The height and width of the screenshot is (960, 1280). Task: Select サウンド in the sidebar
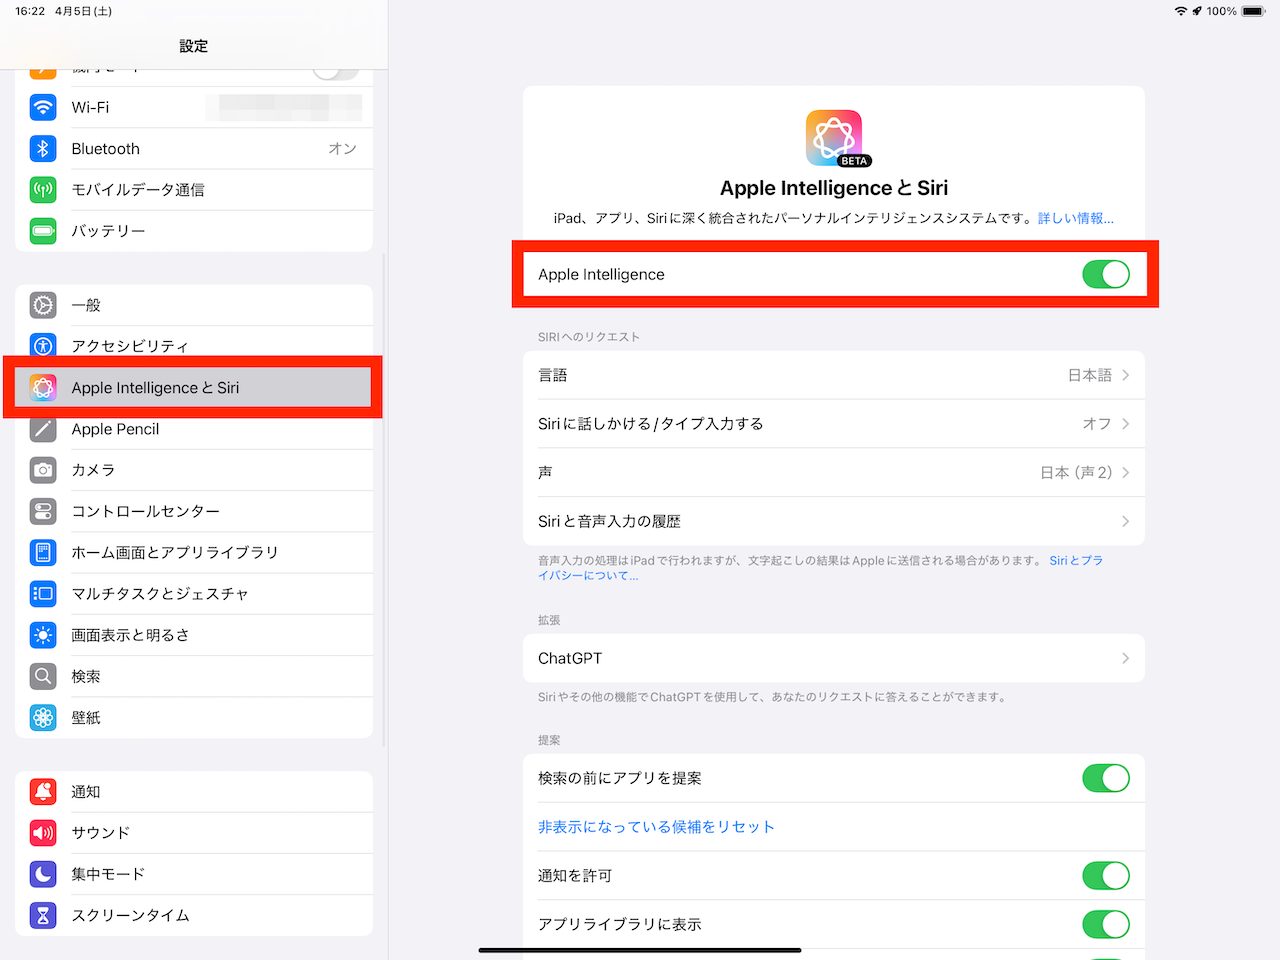pyautogui.click(x=194, y=832)
